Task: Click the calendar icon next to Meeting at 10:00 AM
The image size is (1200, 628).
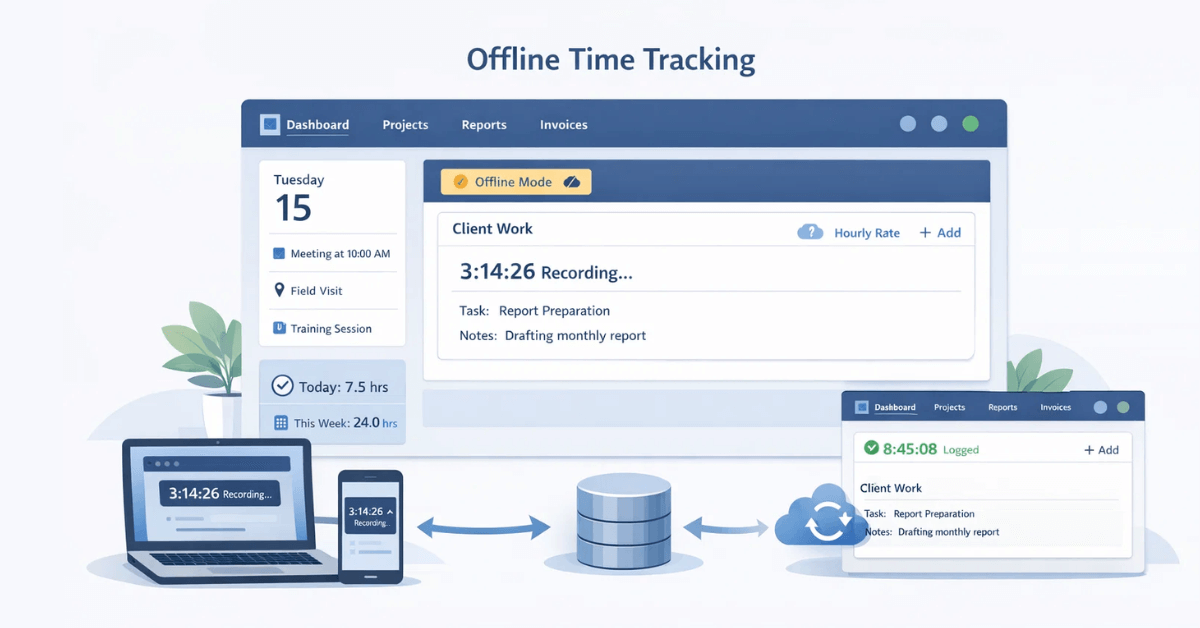Action: 277,253
